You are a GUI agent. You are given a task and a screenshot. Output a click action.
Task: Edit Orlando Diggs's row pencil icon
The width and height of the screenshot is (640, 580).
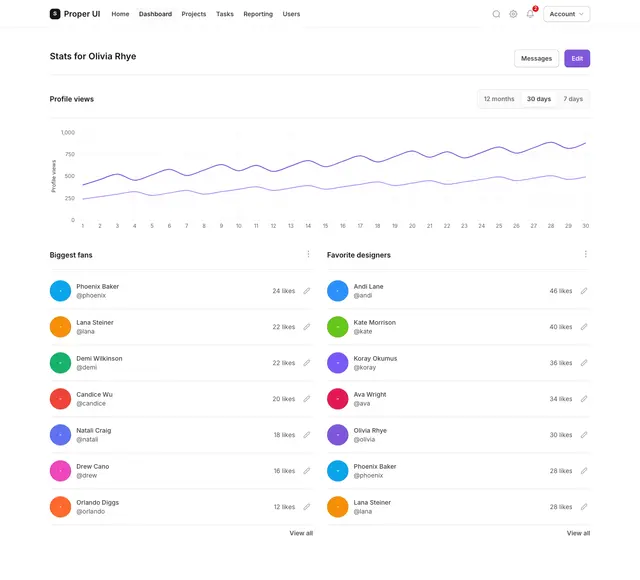[x=307, y=507]
